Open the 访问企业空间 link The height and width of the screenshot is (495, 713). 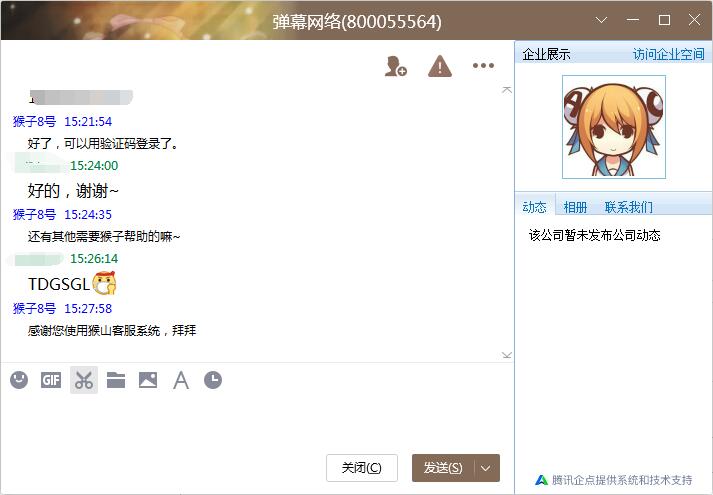pyautogui.click(x=668, y=55)
